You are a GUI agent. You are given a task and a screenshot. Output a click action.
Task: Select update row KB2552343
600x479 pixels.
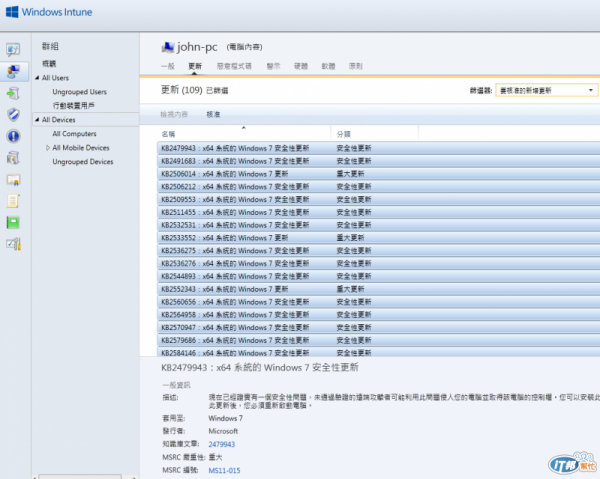[378, 289]
